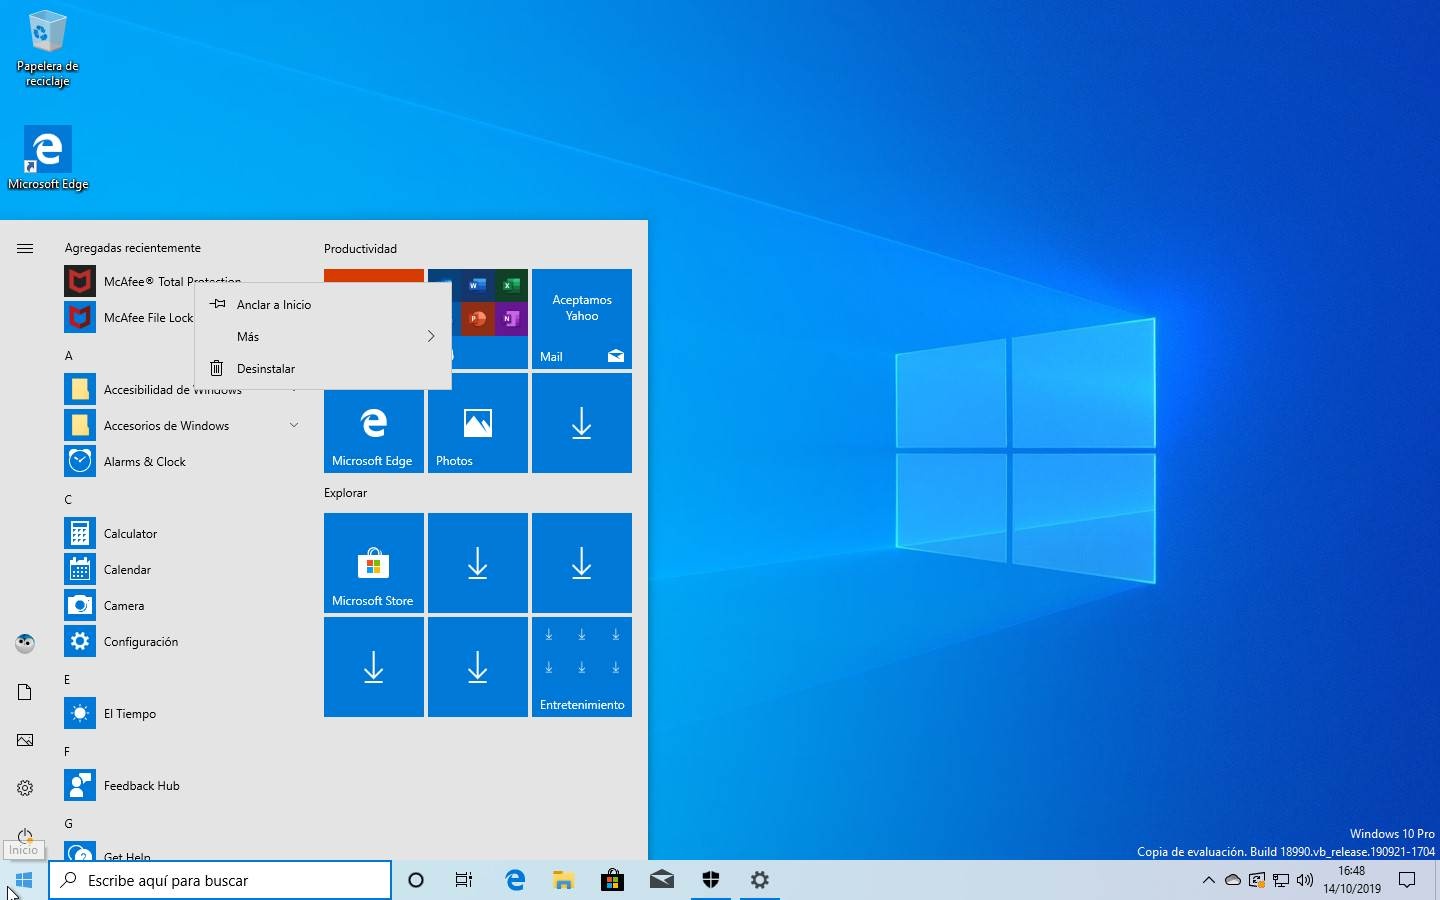Show hidden system tray icons
This screenshot has height=900, width=1440.
[x=1208, y=880]
